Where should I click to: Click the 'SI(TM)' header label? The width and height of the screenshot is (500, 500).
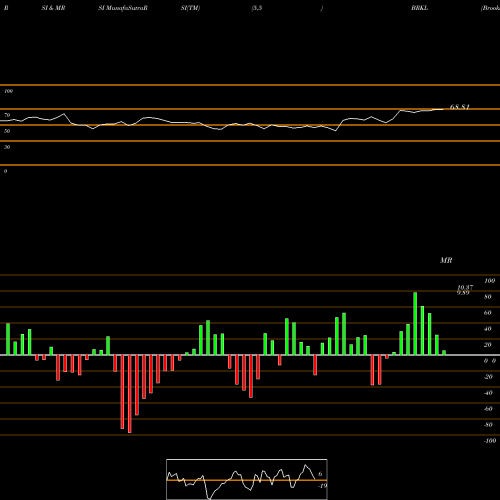(190, 8)
